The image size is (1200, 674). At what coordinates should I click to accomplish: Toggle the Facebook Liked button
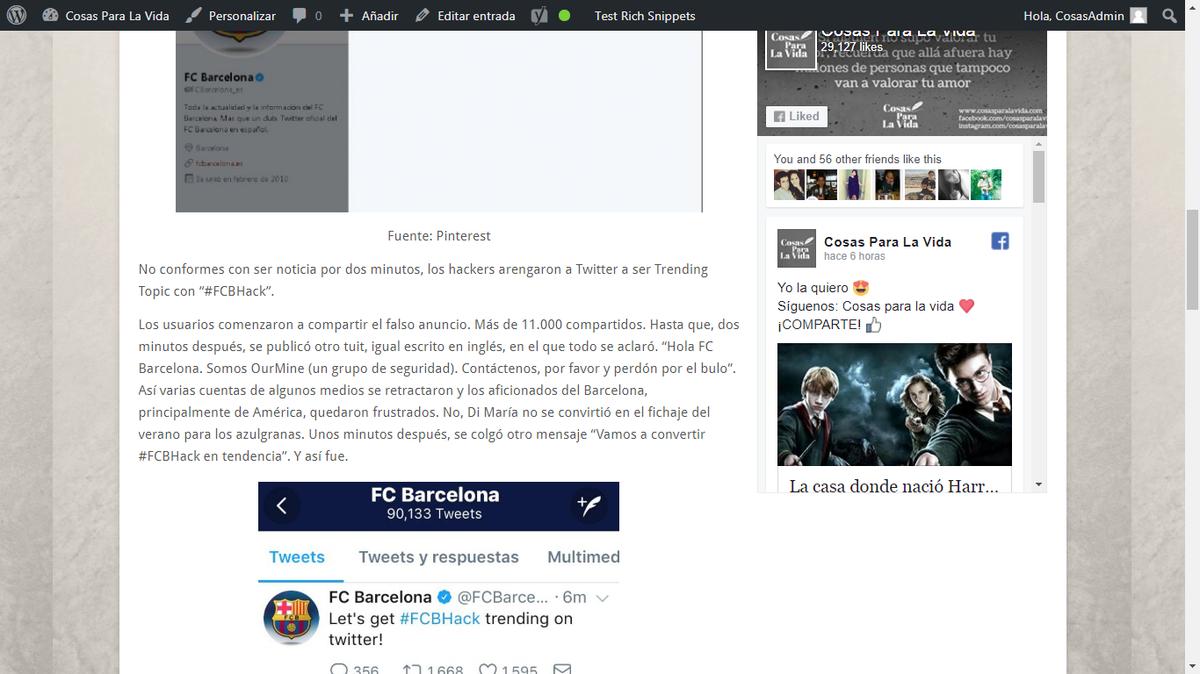797,116
